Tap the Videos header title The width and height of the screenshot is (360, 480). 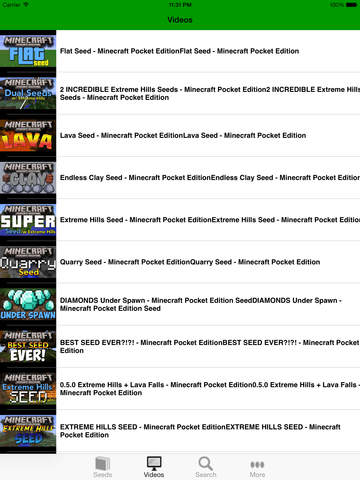[x=180, y=20]
